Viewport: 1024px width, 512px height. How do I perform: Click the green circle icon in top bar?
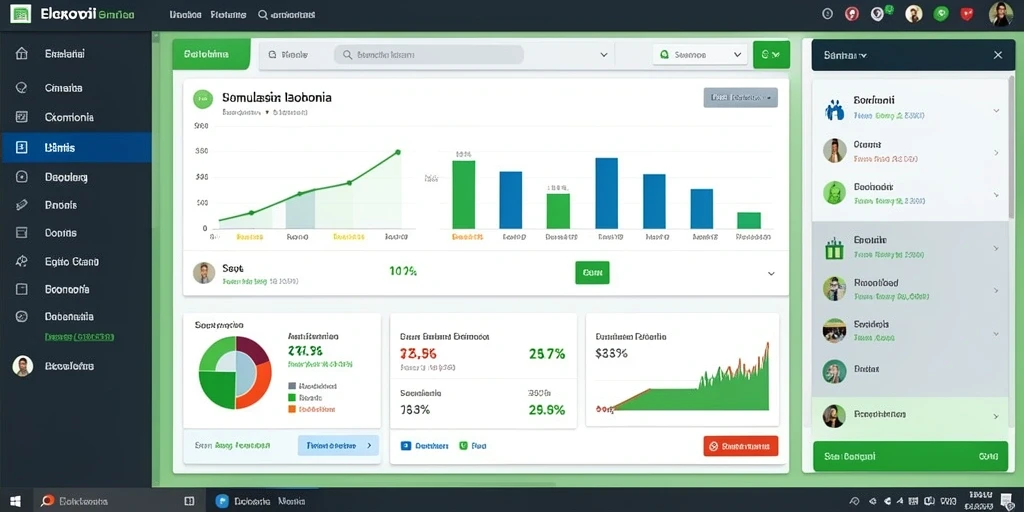click(941, 14)
